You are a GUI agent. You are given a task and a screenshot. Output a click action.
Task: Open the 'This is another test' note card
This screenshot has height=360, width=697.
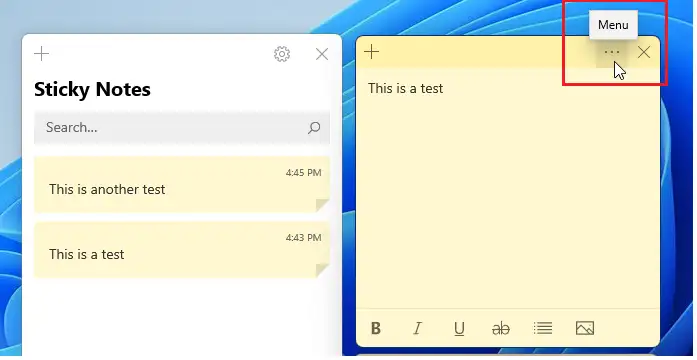pyautogui.click(x=182, y=184)
